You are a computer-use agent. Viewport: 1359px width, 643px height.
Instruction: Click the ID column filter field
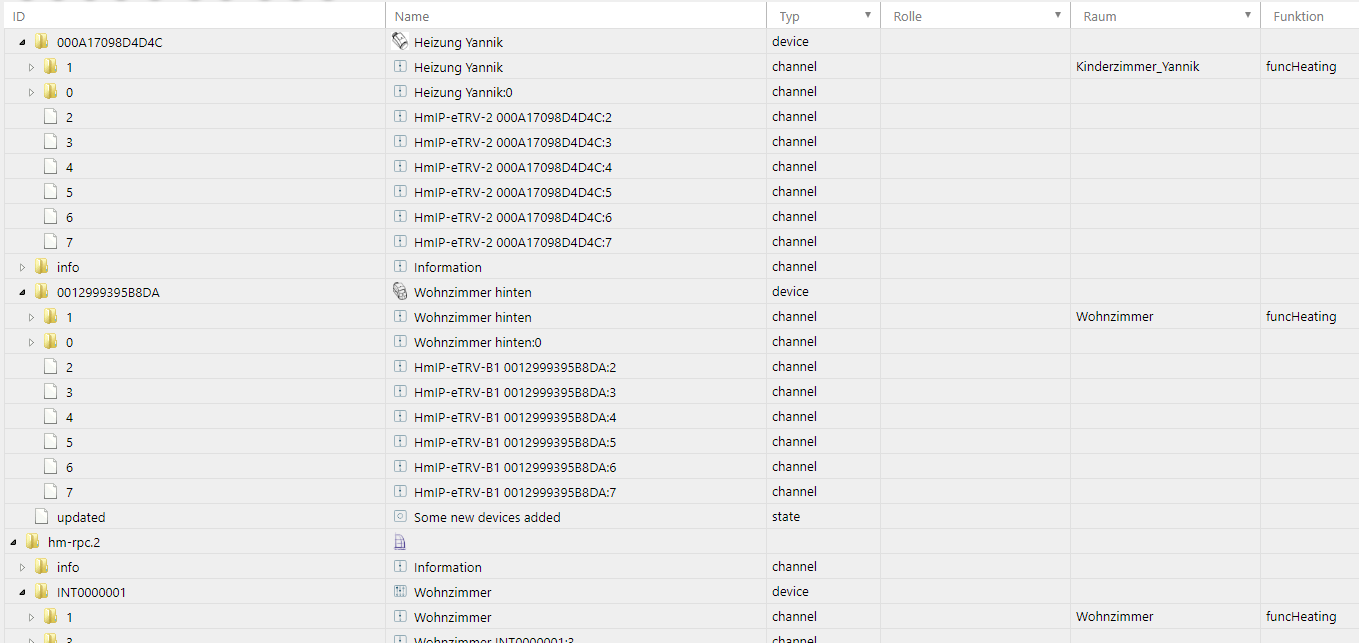(195, 16)
